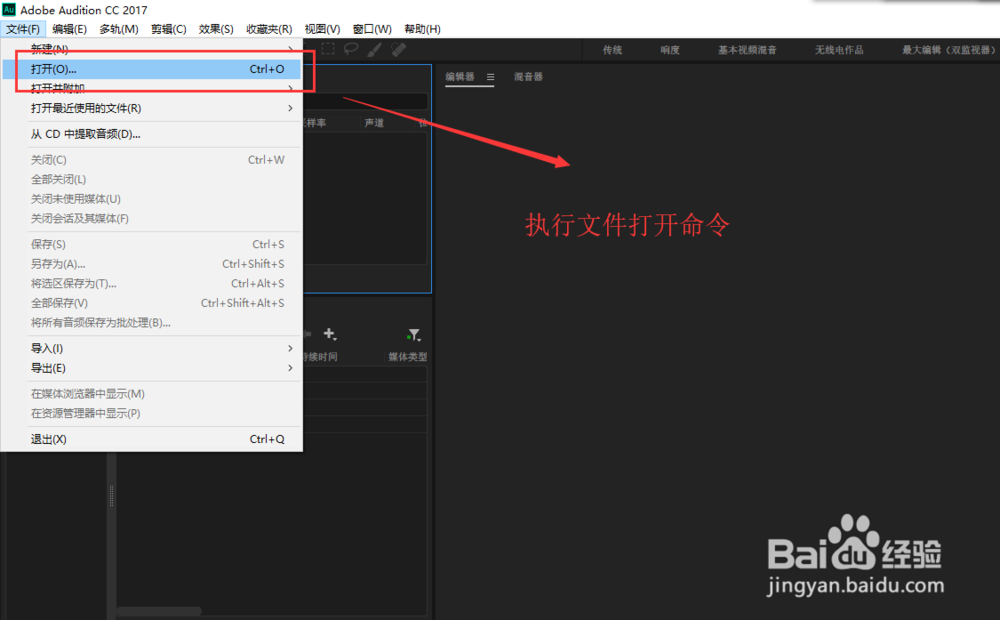Click the add shortcut plus icon
Image resolution: width=1000 pixels, height=620 pixels.
(x=330, y=334)
